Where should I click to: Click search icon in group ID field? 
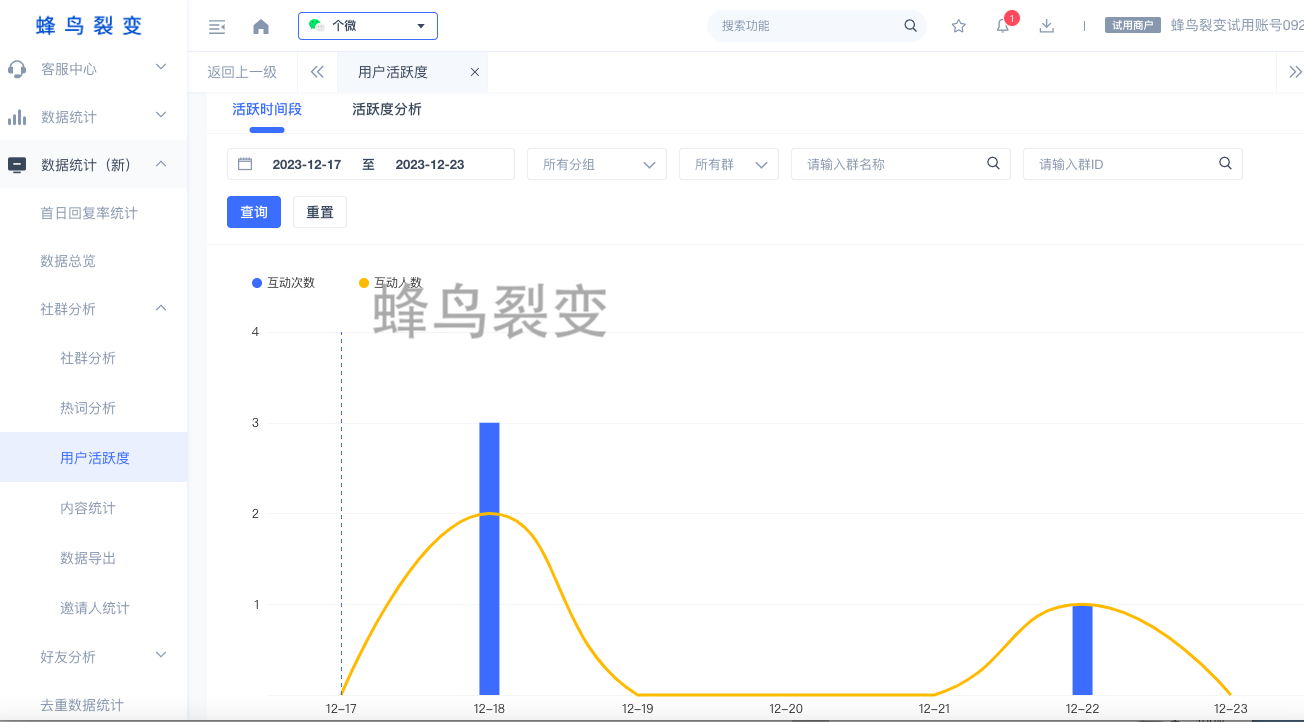[x=1225, y=163]
